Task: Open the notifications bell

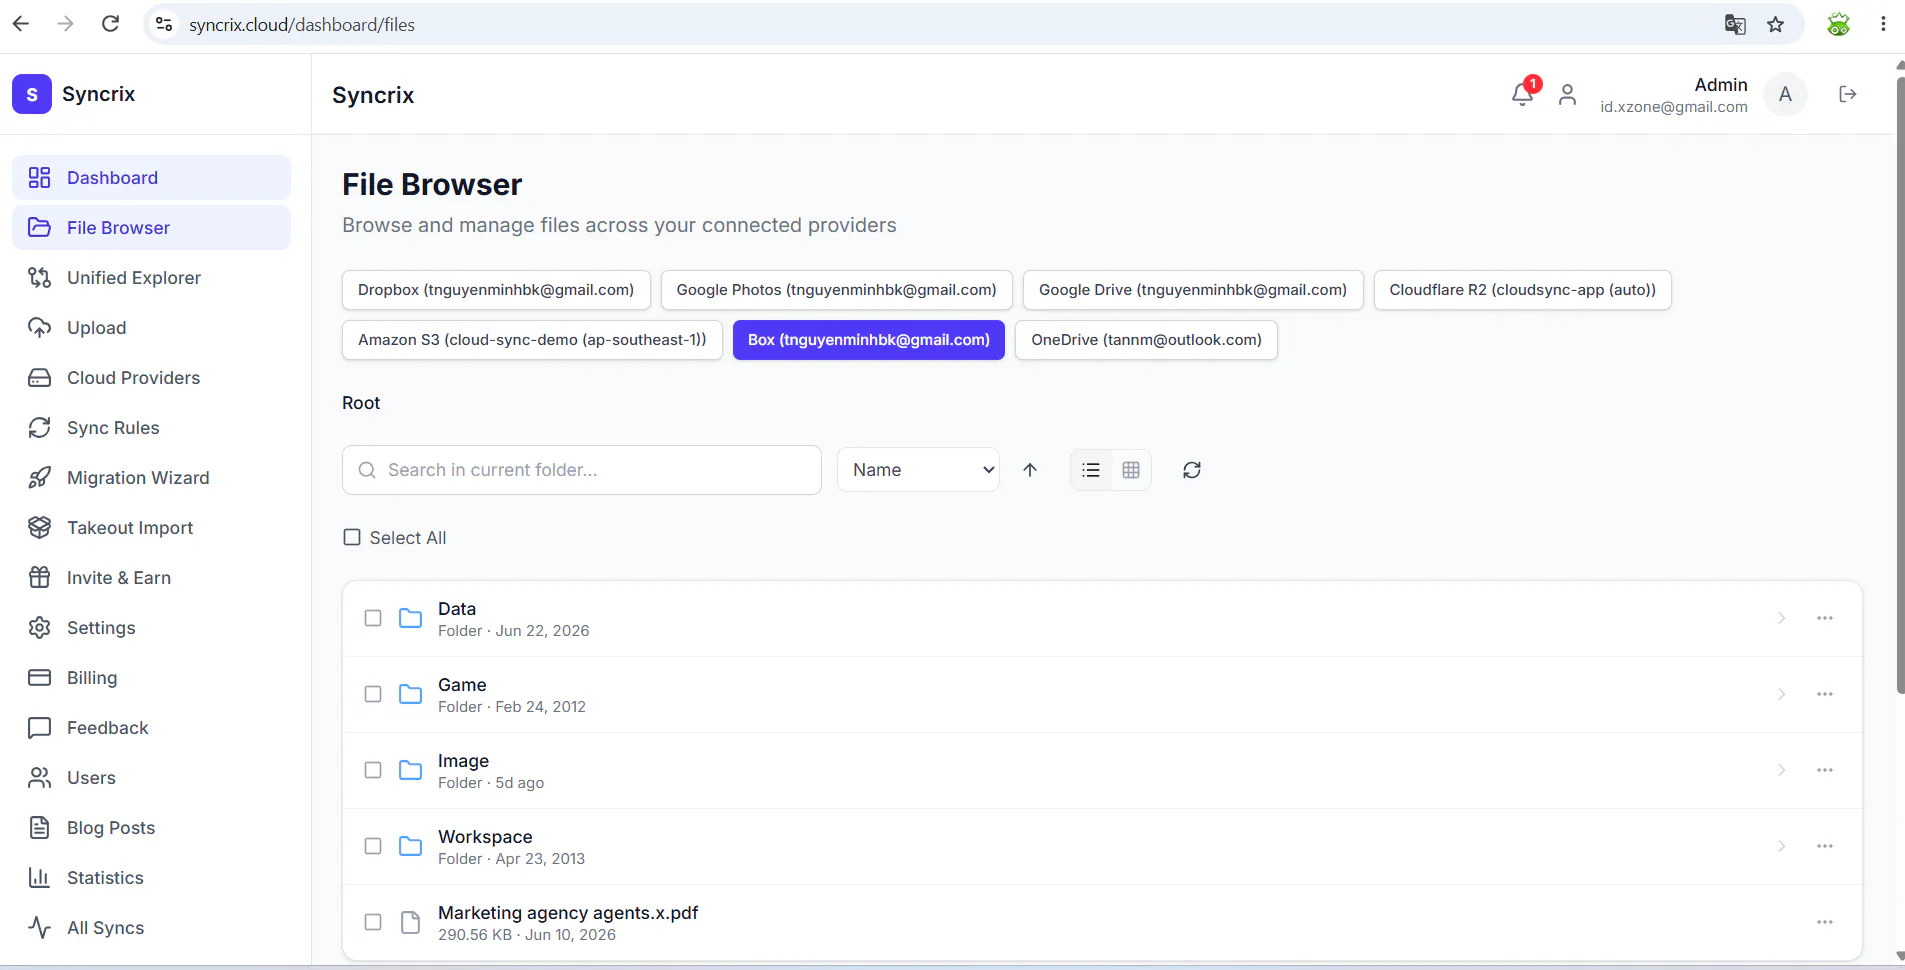Action: (1522, 94)
